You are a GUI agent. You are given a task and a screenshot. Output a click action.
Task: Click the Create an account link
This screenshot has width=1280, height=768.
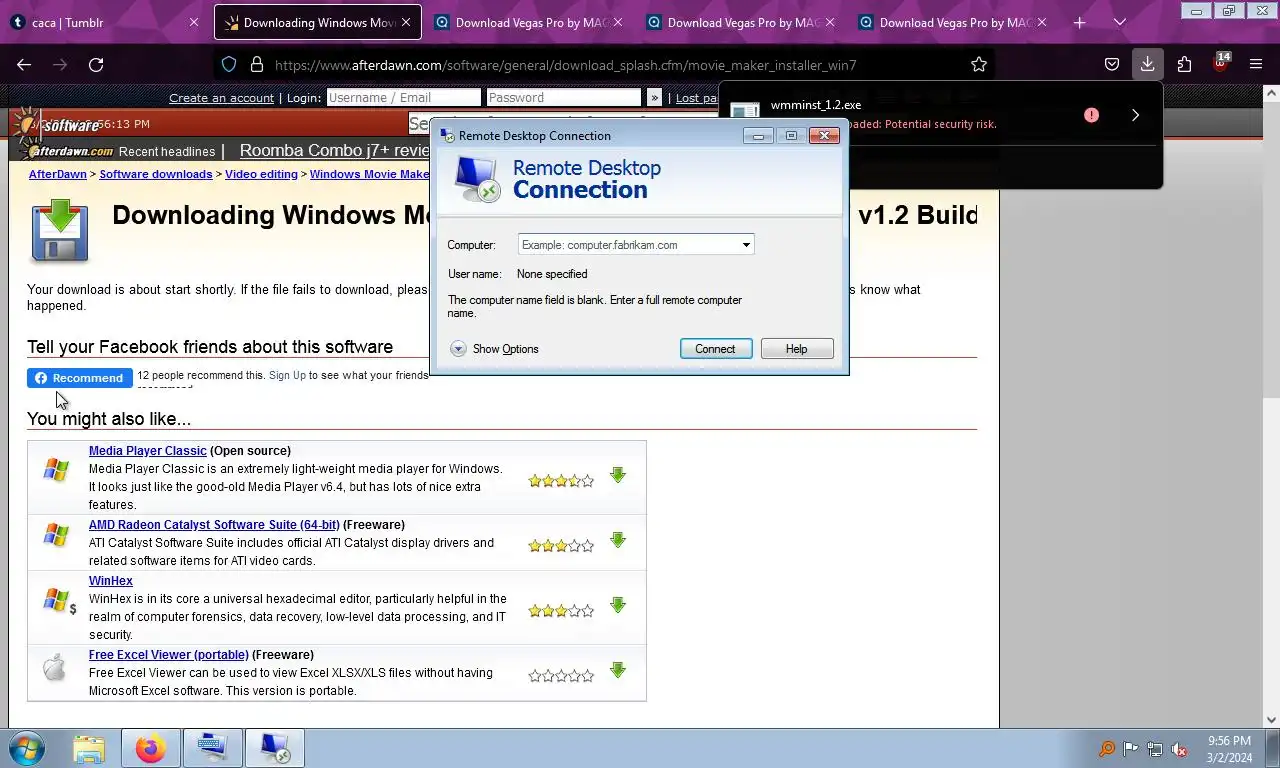tap(221, 97)
